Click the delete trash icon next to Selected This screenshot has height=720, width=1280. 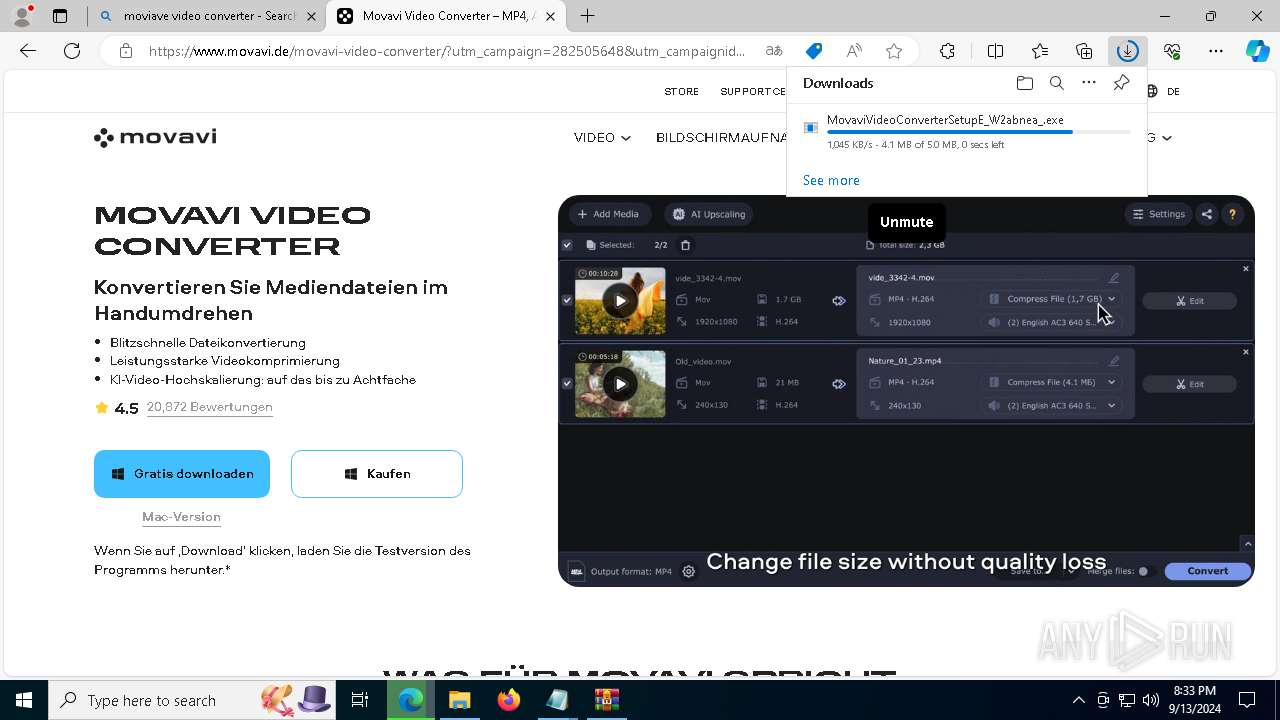685,245
